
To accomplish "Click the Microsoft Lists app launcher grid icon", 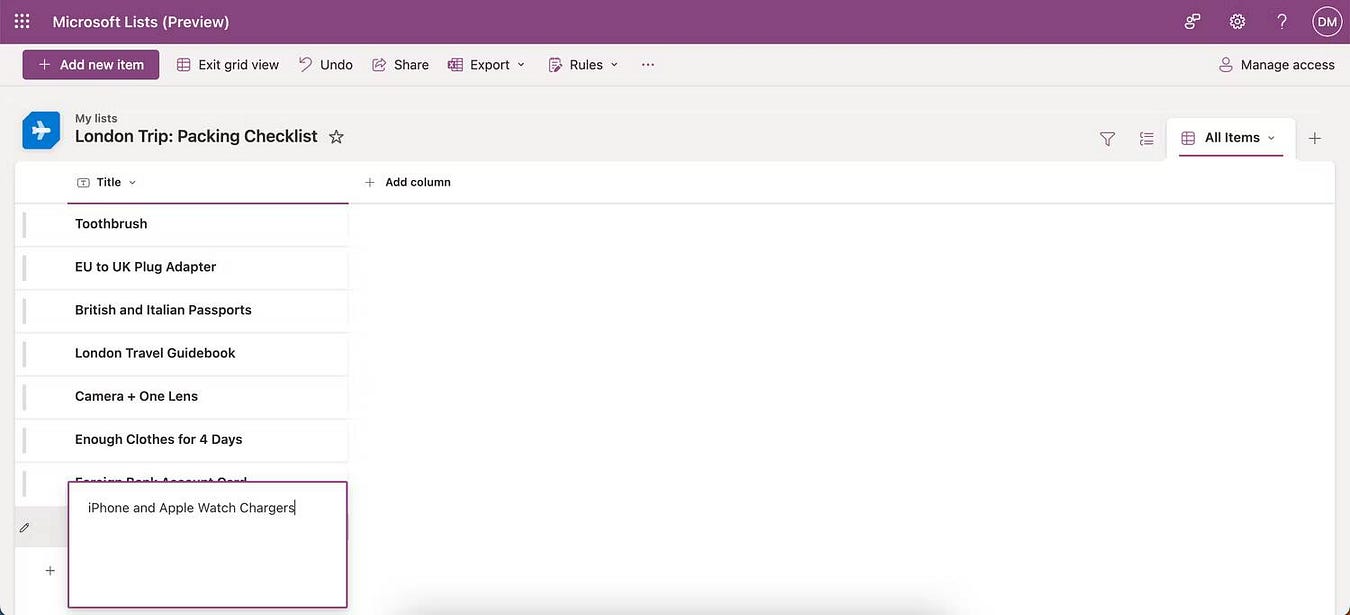I will [x=21, y=20].
